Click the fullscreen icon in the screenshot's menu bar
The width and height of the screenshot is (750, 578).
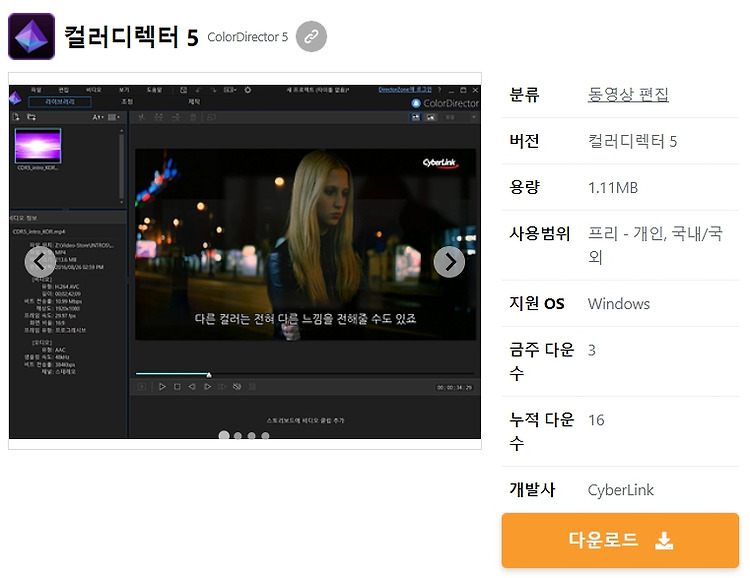pyautogui.click(x=184, y=90)
